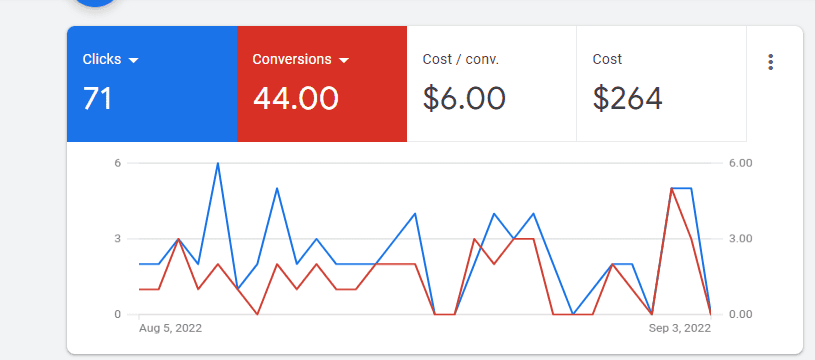The image size is (815, 360).
Task: Click the arrow beside Clicks metric
Action: [134, 60]
